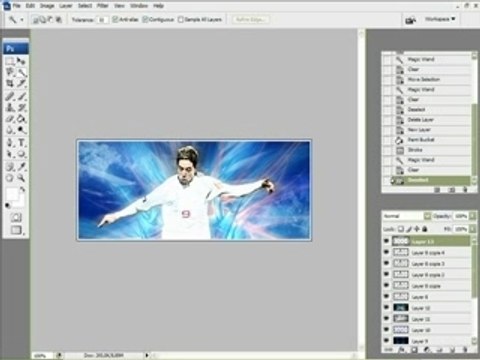
Task: Click the Tolerance input field
Action: tap(102, 20)
